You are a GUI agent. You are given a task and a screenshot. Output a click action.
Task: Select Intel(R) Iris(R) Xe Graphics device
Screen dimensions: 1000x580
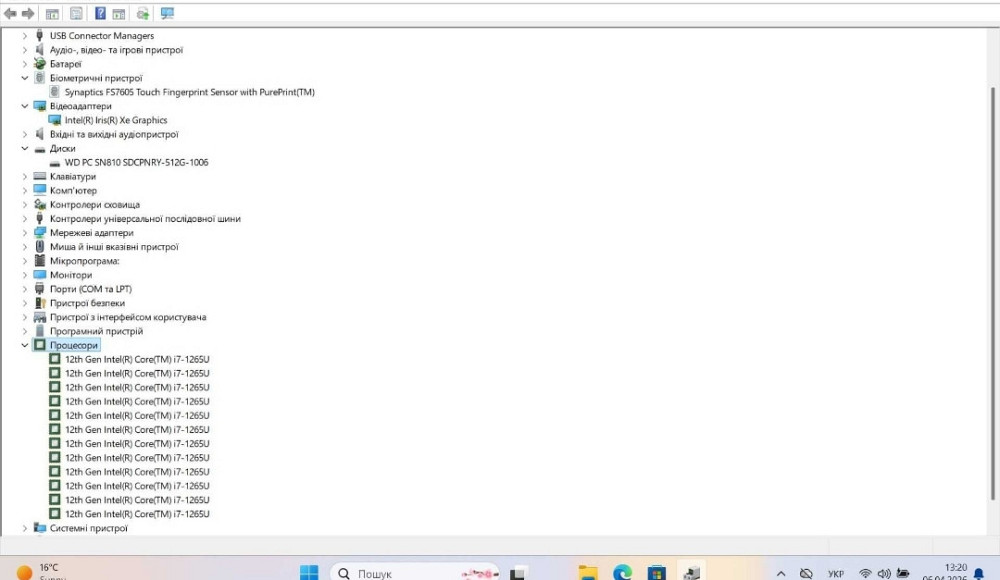tap(115, 120)
